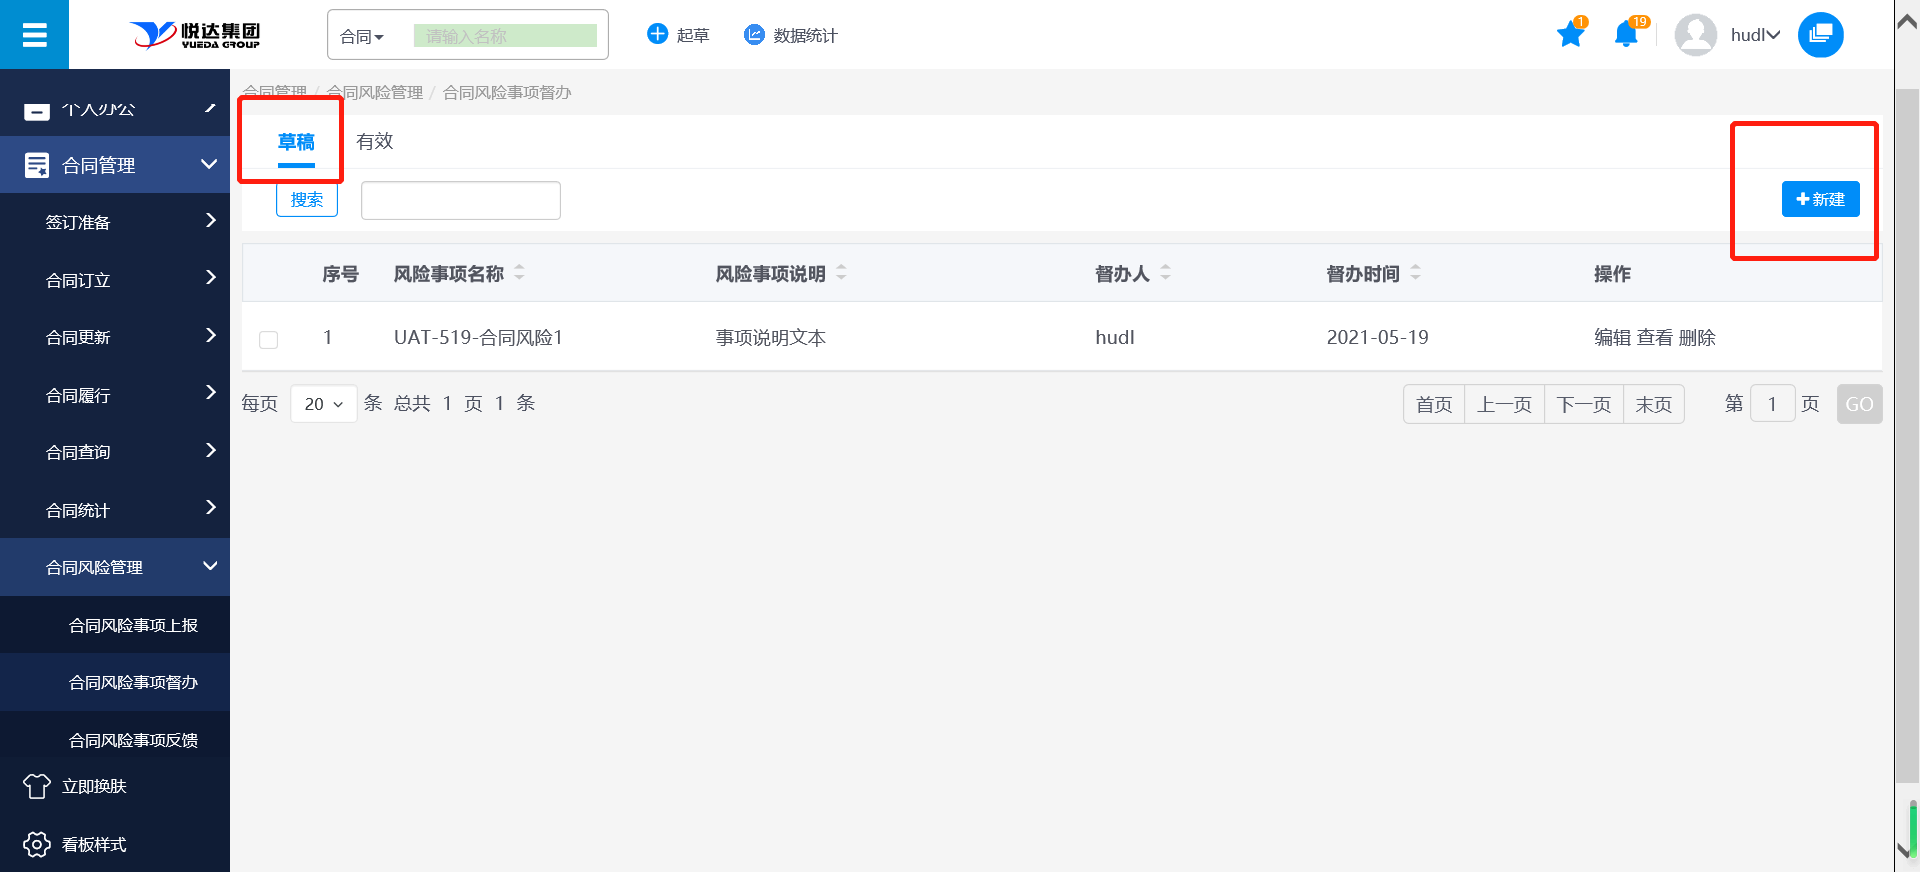Sort by 督办时间 column arrows
1920x872 pixels.
click(1415, 273)
